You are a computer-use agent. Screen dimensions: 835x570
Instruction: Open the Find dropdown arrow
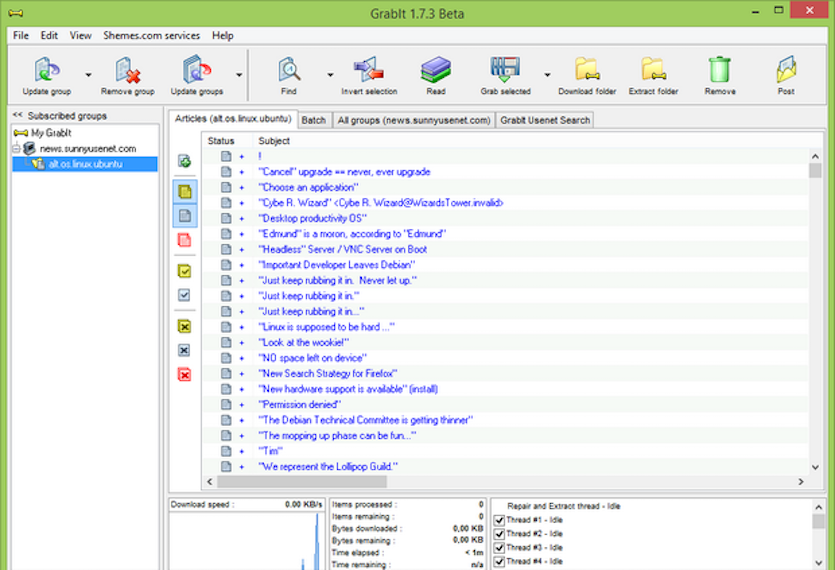point(330,75)
